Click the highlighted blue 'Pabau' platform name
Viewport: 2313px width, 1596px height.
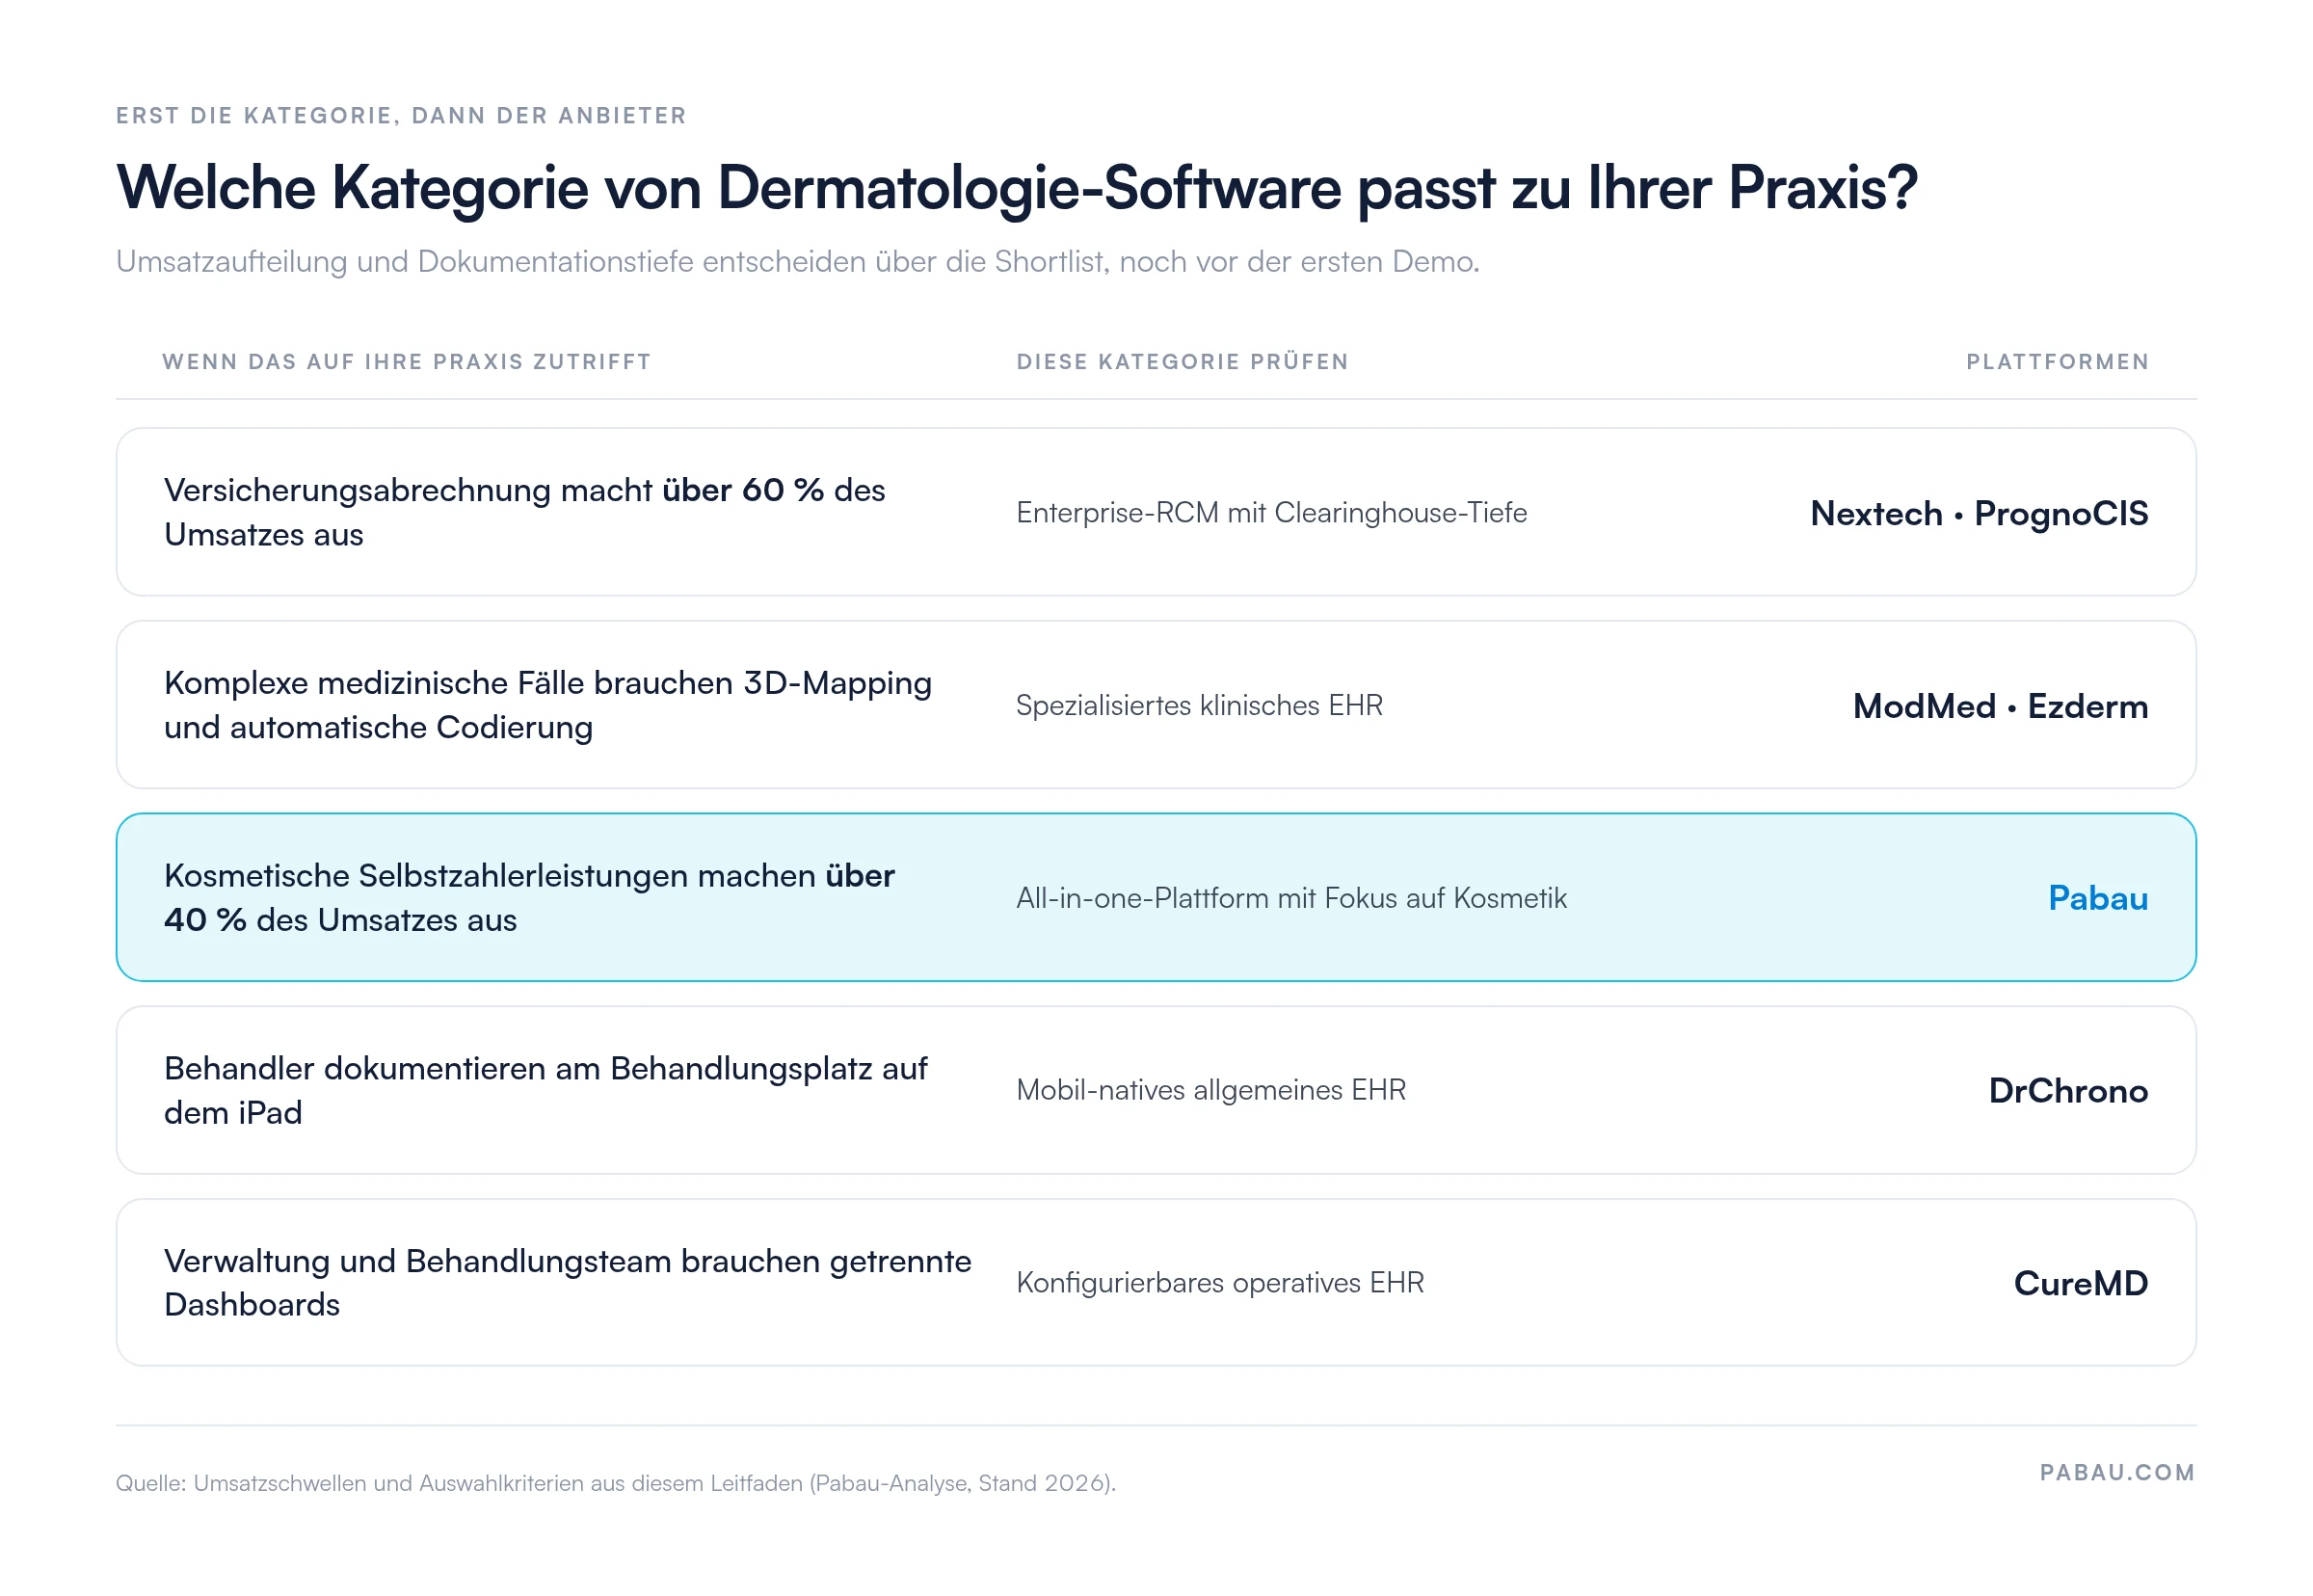pos(2097,898)
